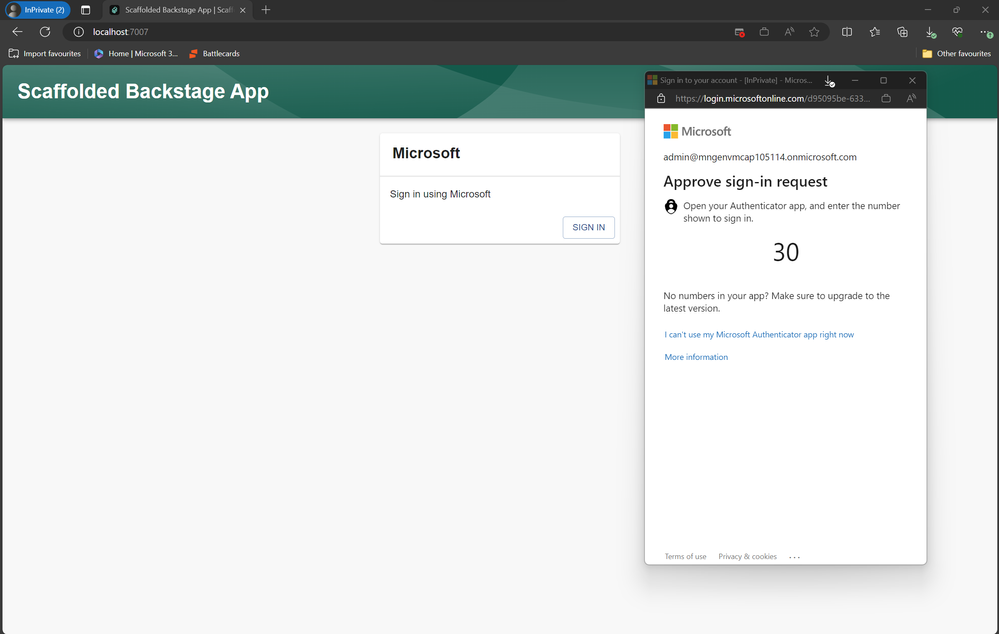
Task: Open Settings and more ellipsis menu
Action: coord(985,32)
